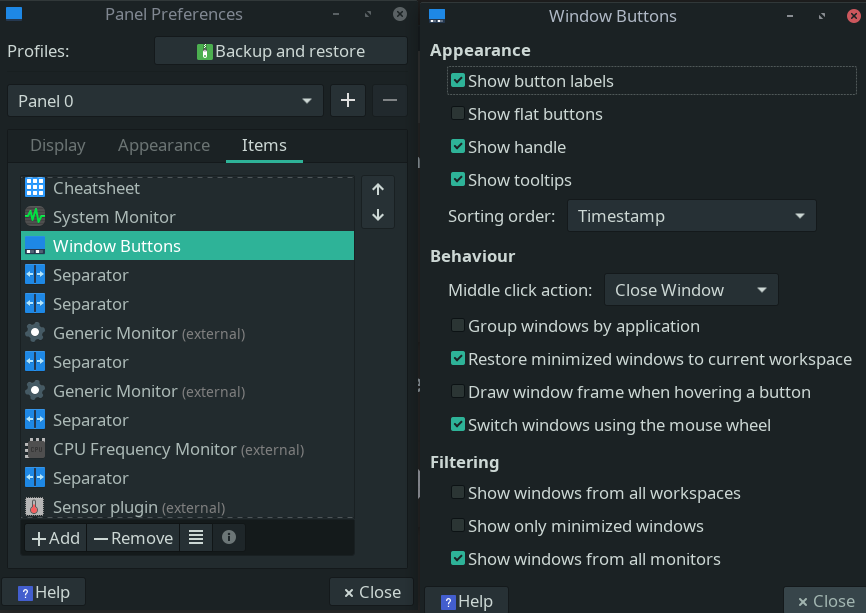Click the move item up arrow
The height and width of the screenshot is (613, 866).
click(378, 189)
